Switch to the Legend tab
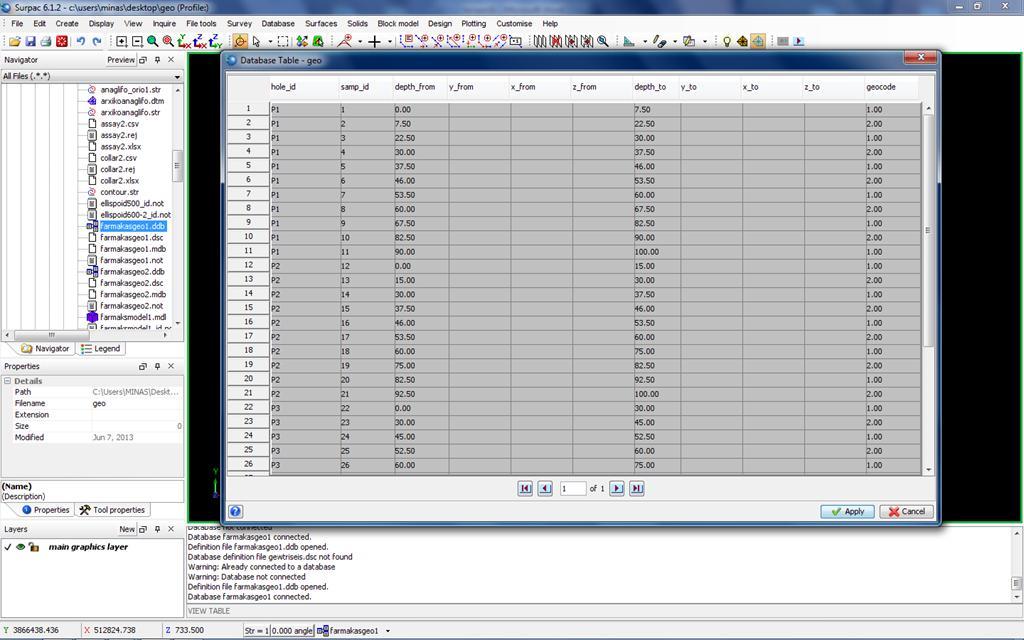Image resolution: width=1024 pixels, height=640 pixels. tap(101, 349)
